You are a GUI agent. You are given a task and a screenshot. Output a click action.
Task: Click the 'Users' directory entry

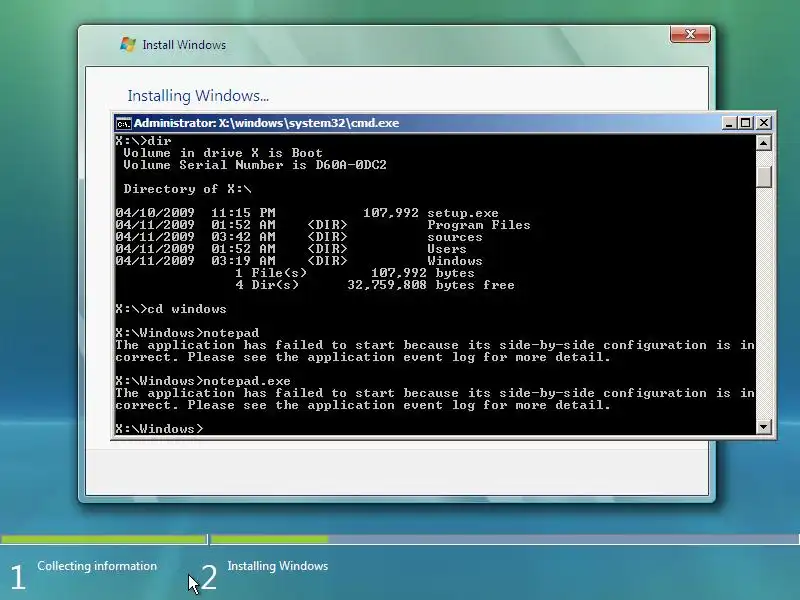[x=447, y=249]
